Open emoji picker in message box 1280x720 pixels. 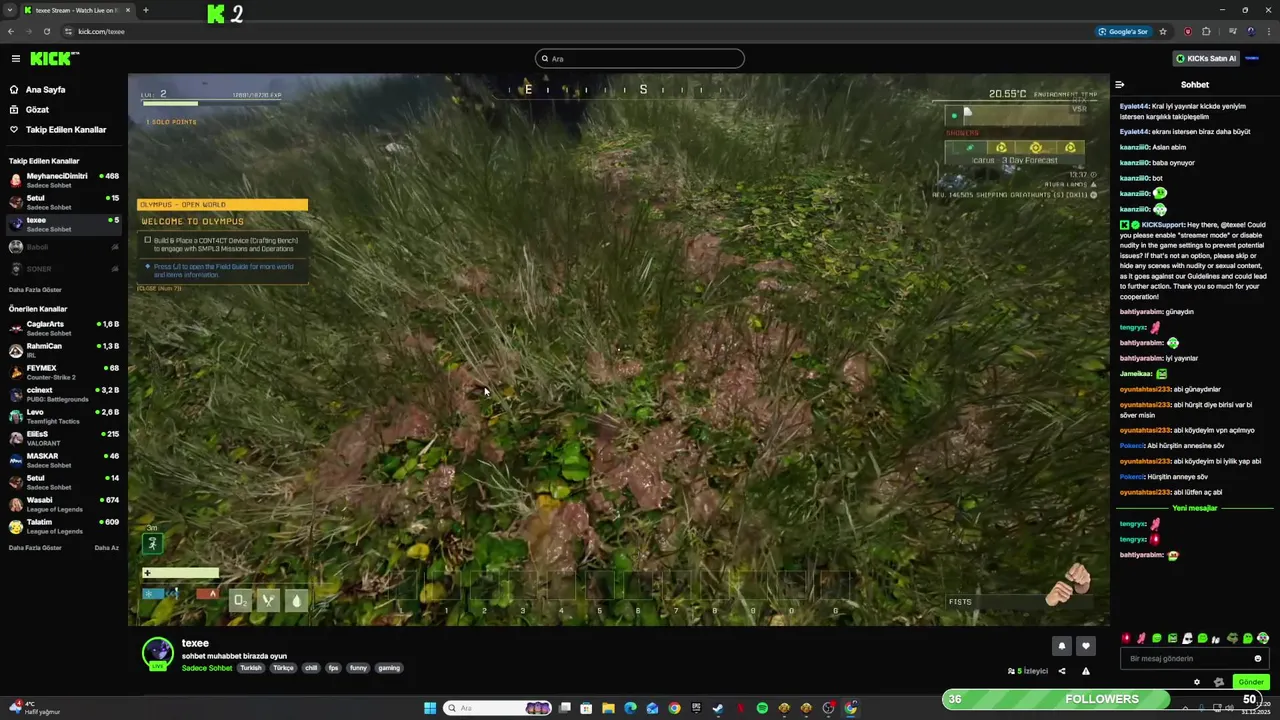click(1258, 659)
